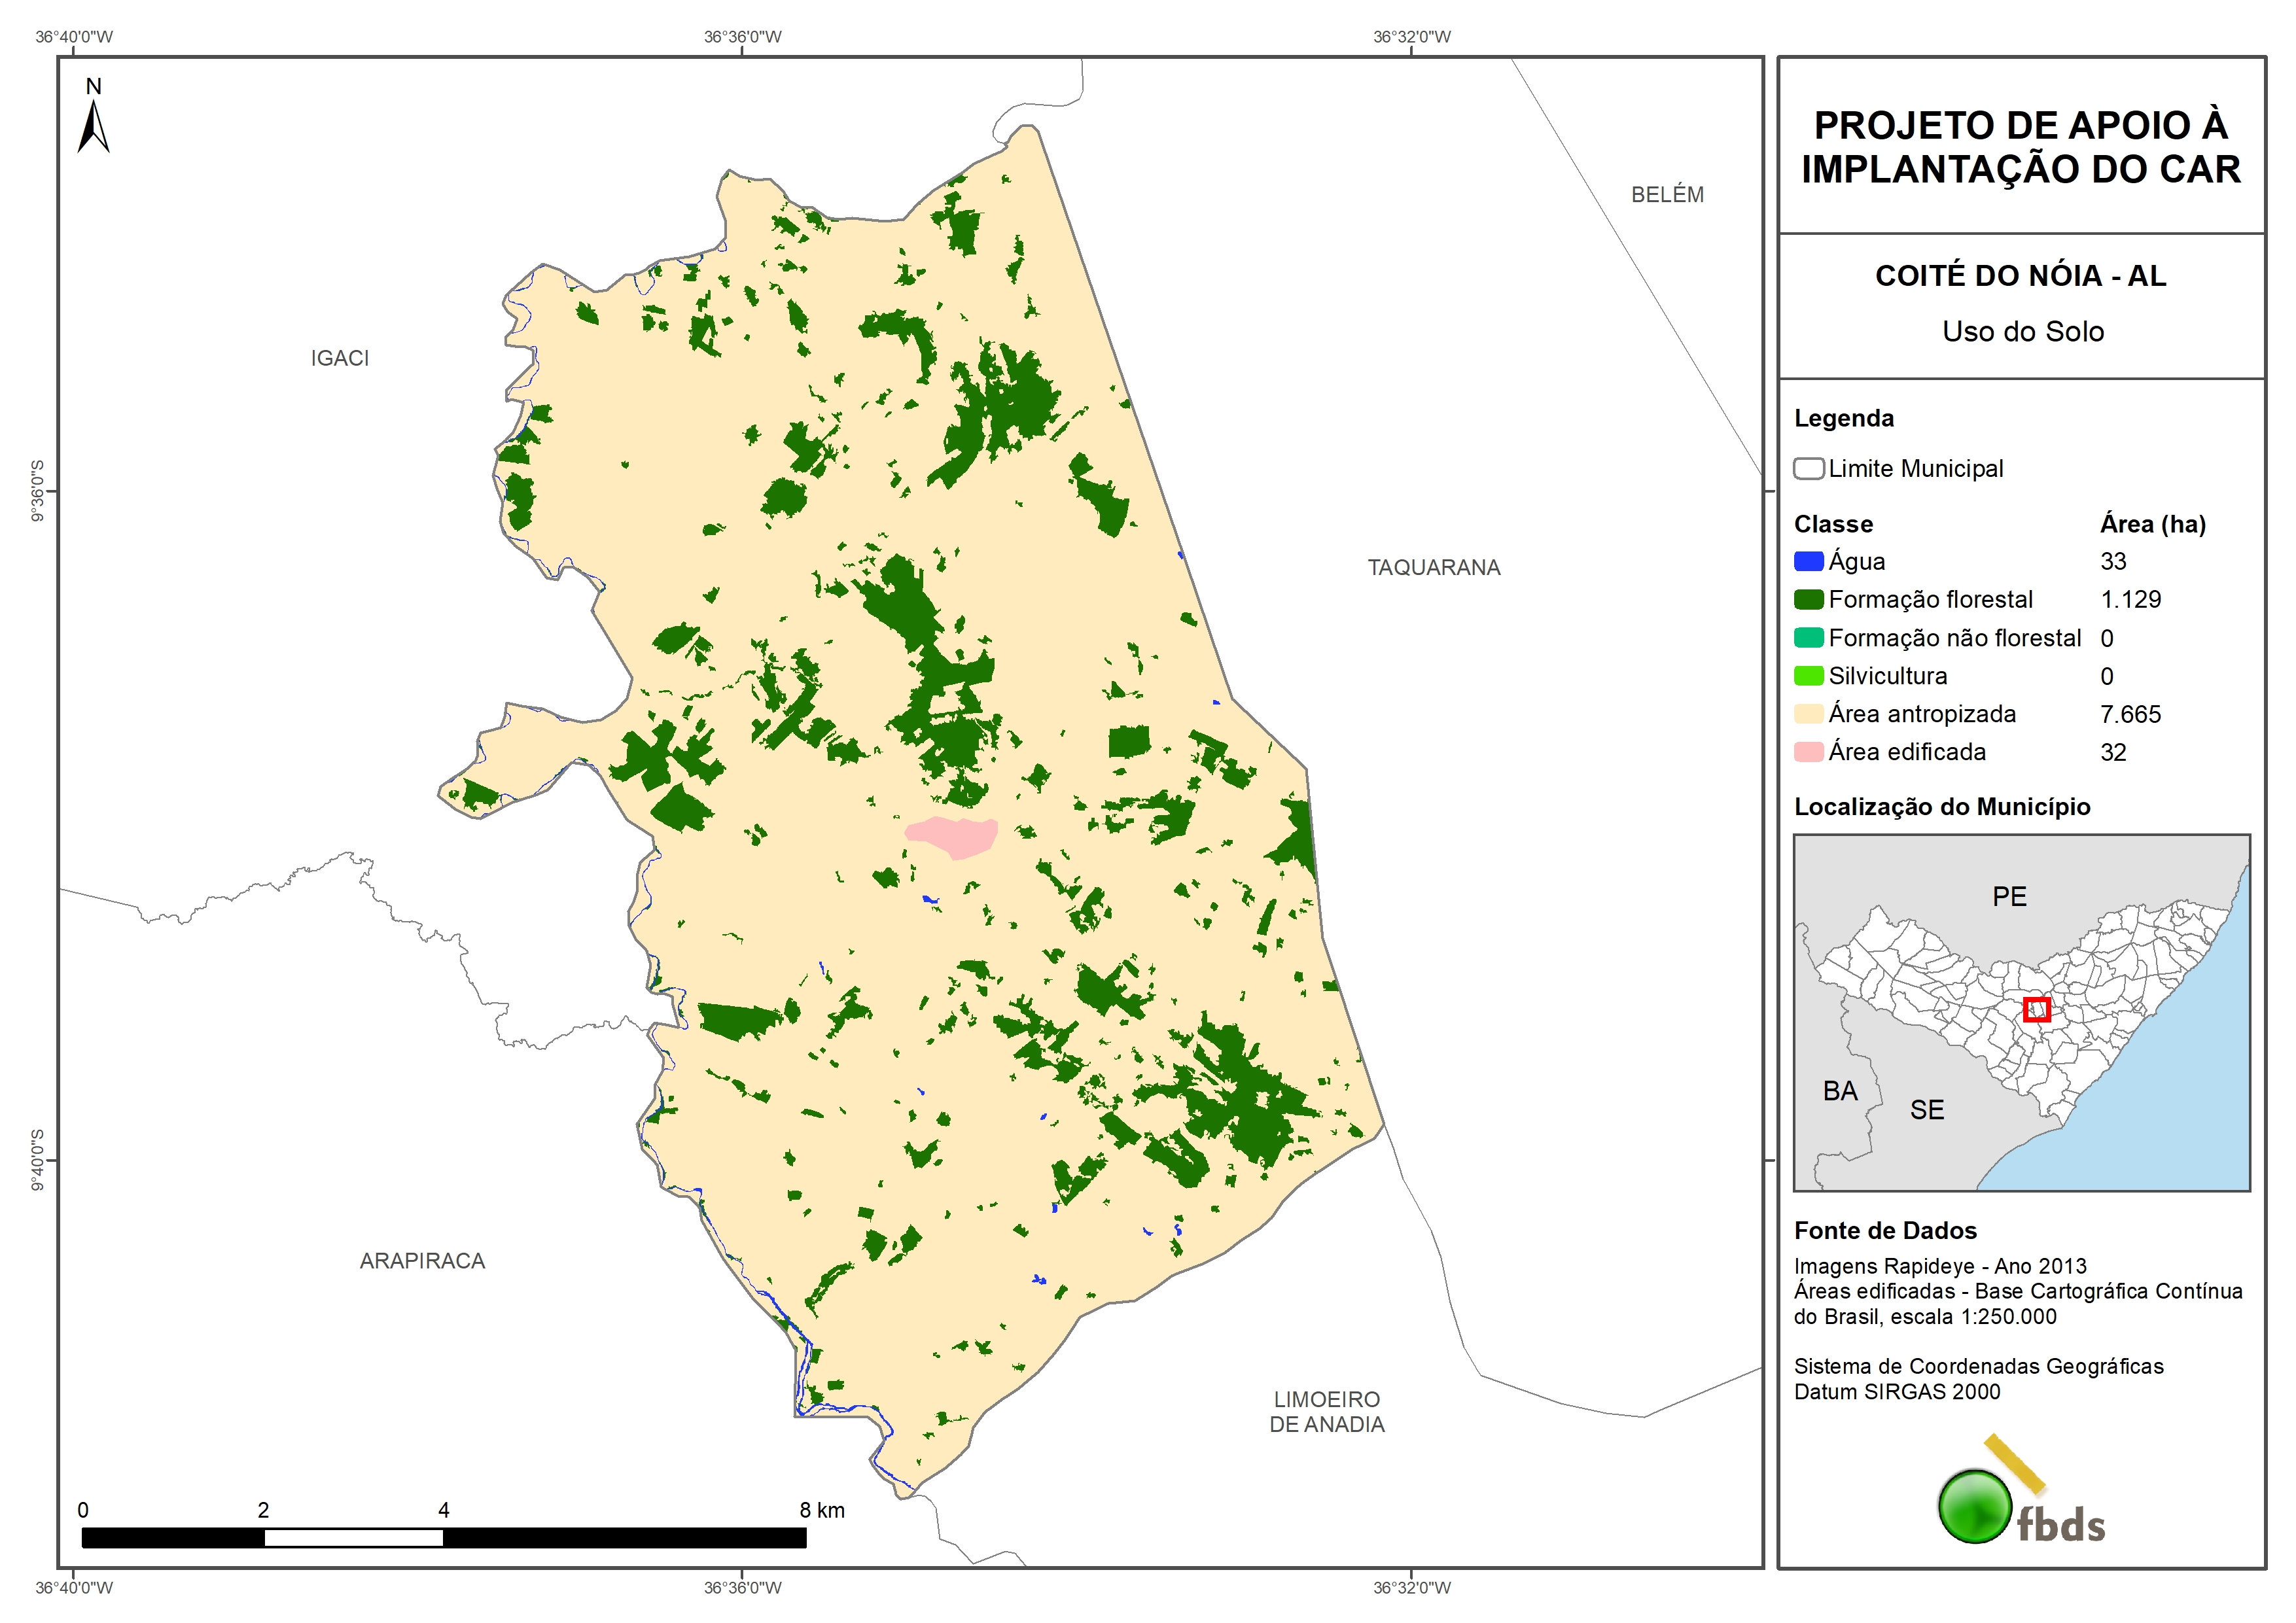2296x1623 pixels.
Task: Click the white segment of scale bar
Action: click(x=353, y=1538)
